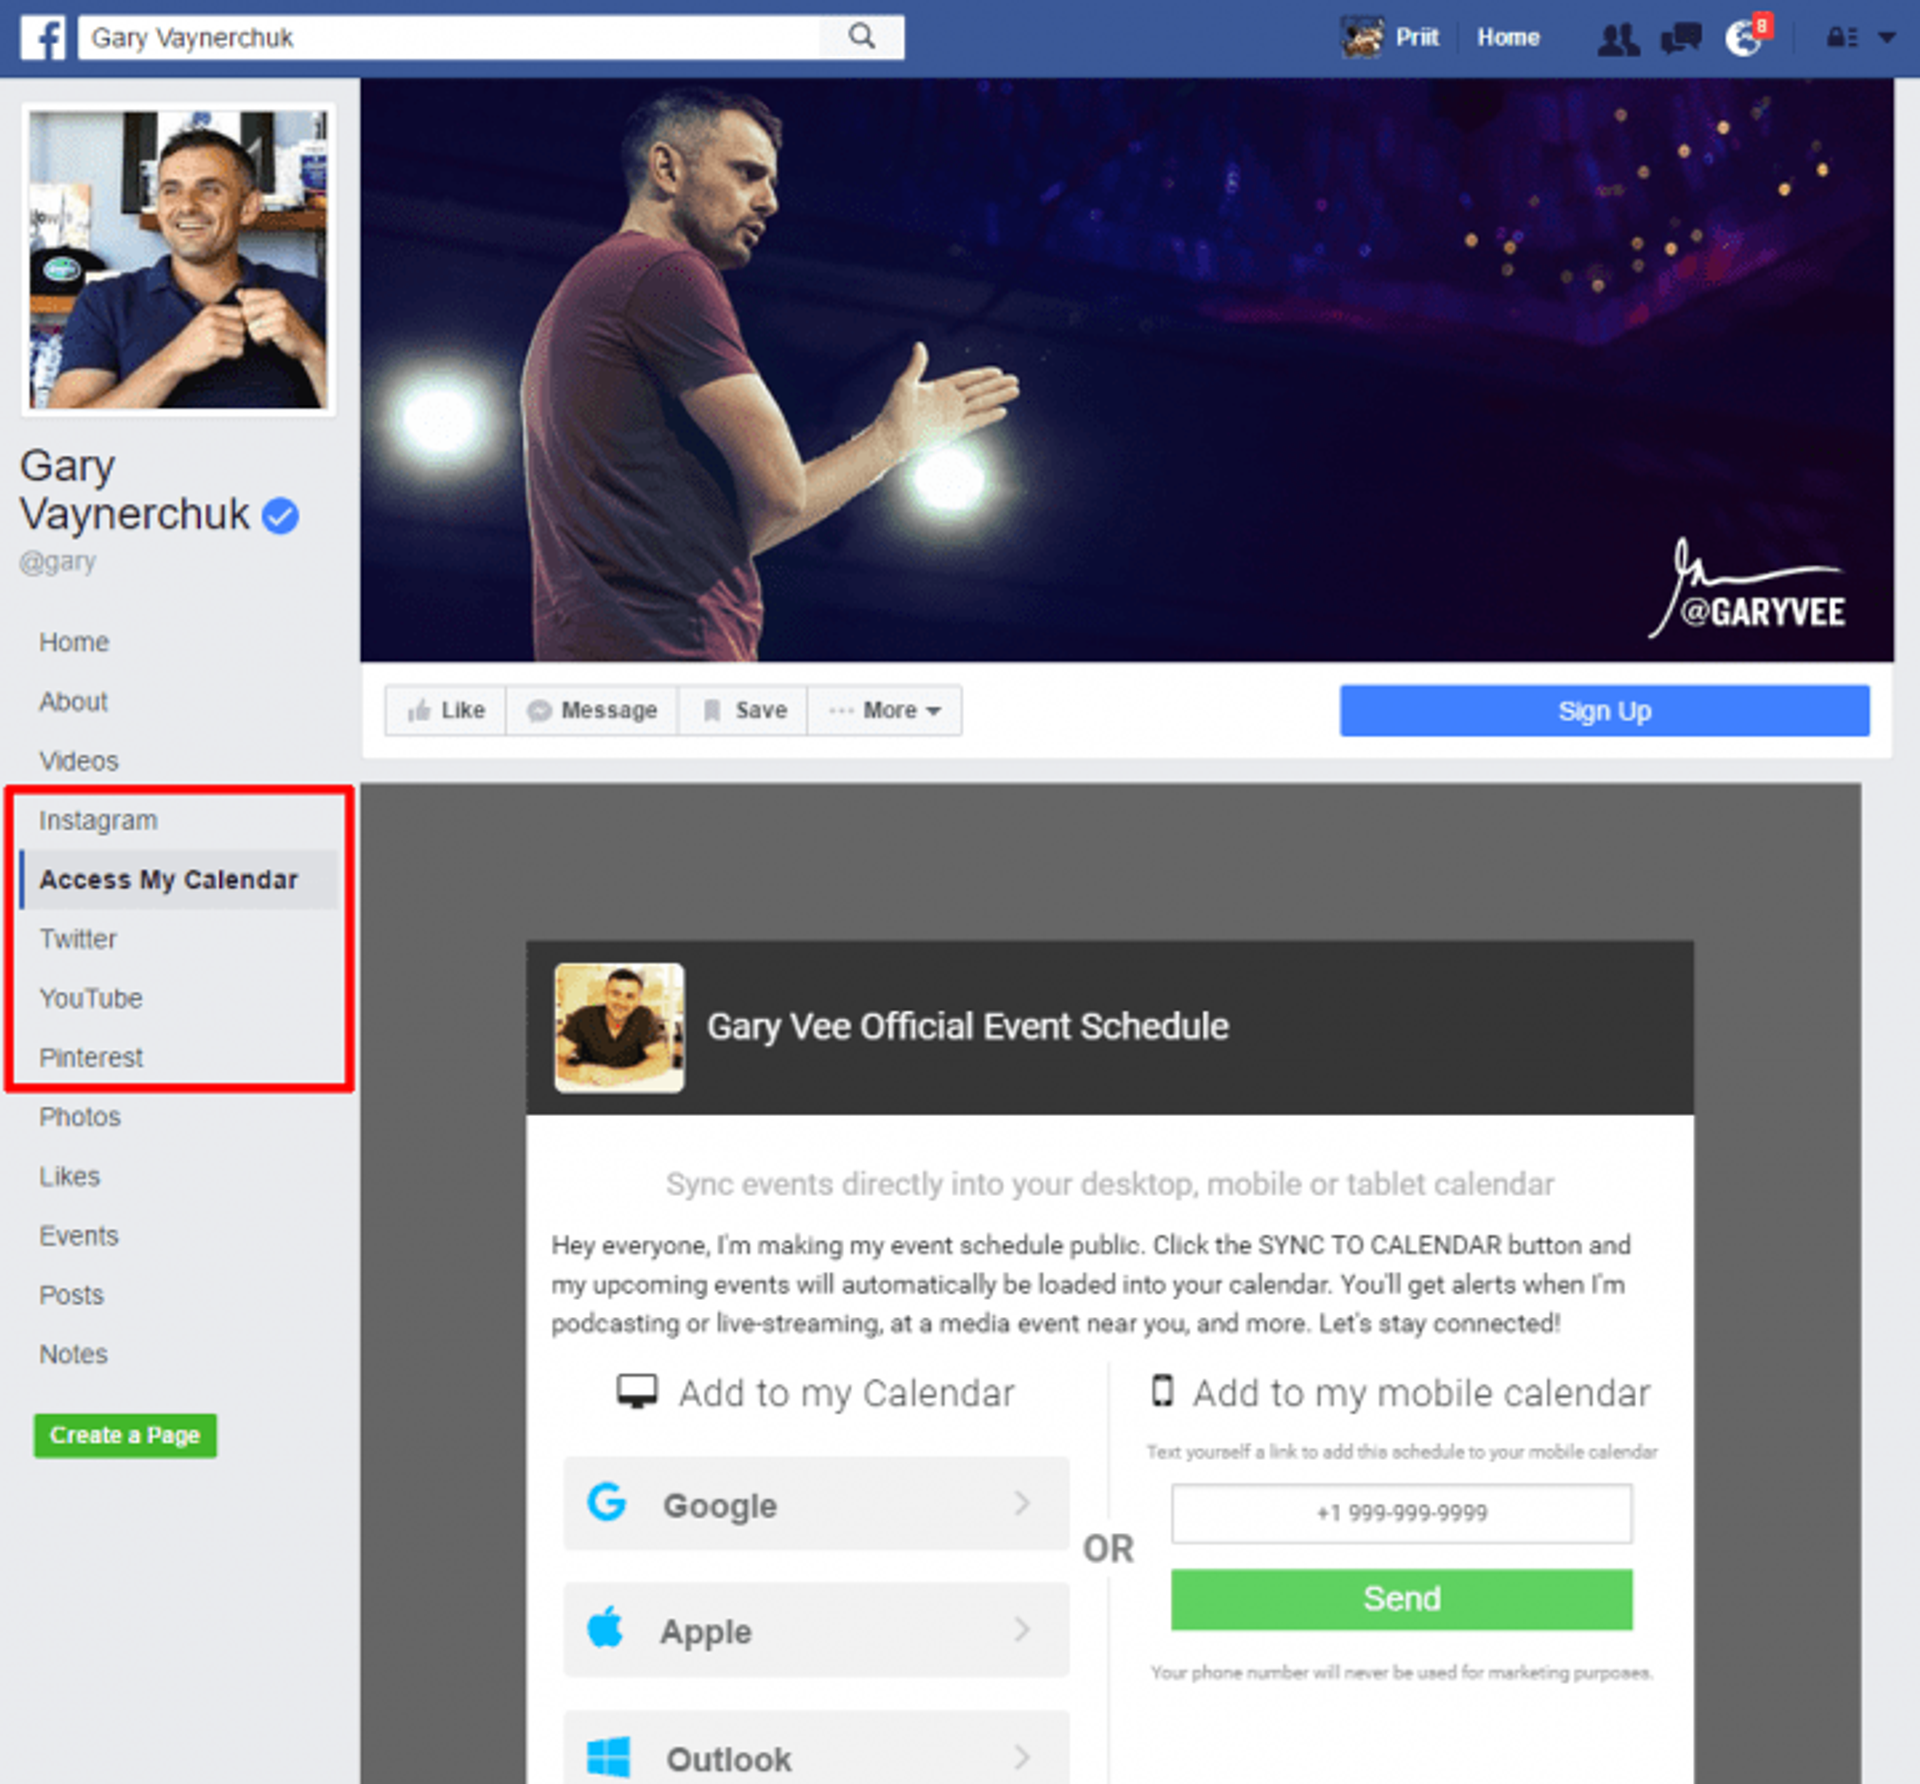Open the friend requests icon

point(1617,39)
